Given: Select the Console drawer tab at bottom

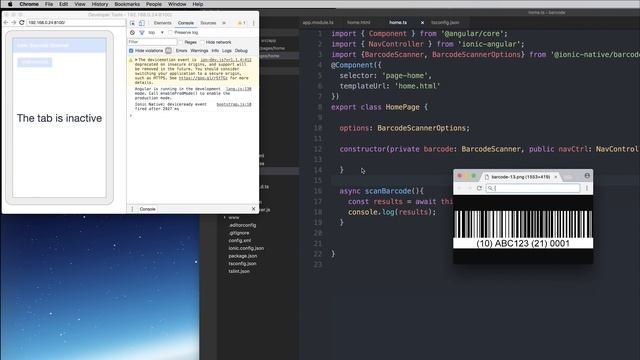Looking at the screenshot, I should click(x=147, y=209).
